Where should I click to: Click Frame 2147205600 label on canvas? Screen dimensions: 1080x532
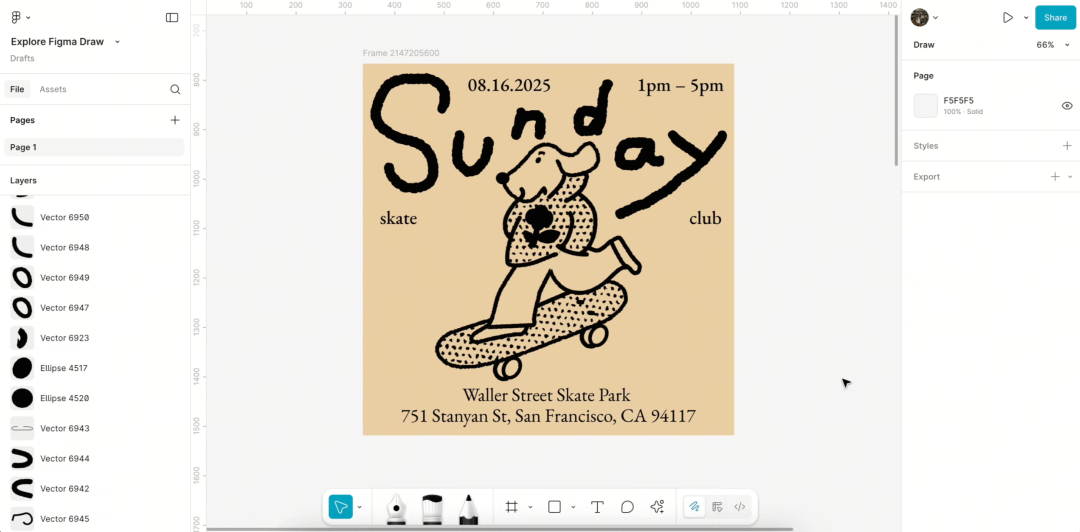(x=401, y=53)
